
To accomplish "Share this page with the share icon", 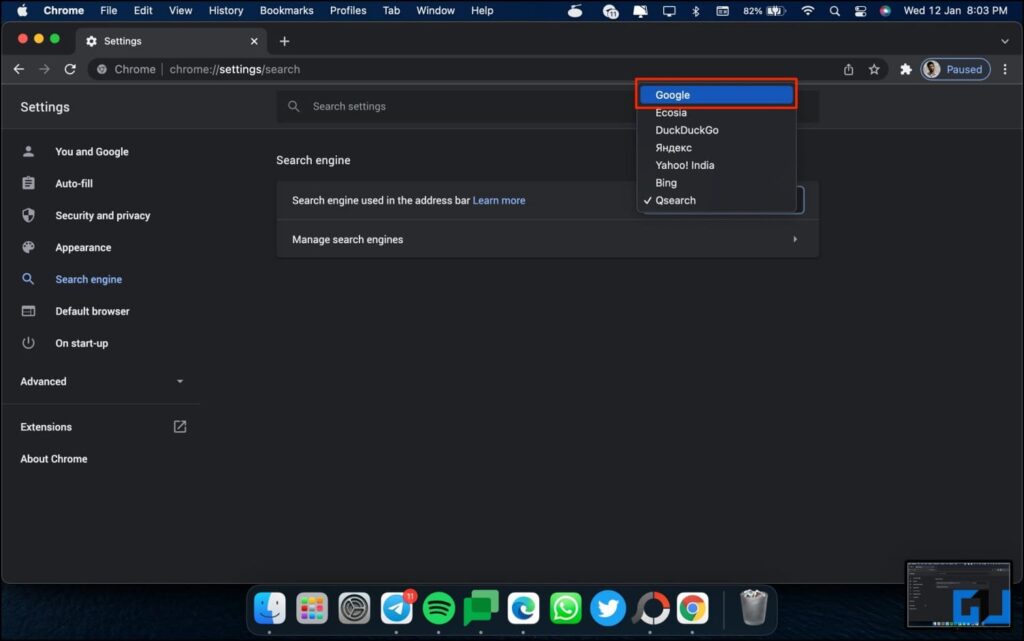I will tap(848, 69).
